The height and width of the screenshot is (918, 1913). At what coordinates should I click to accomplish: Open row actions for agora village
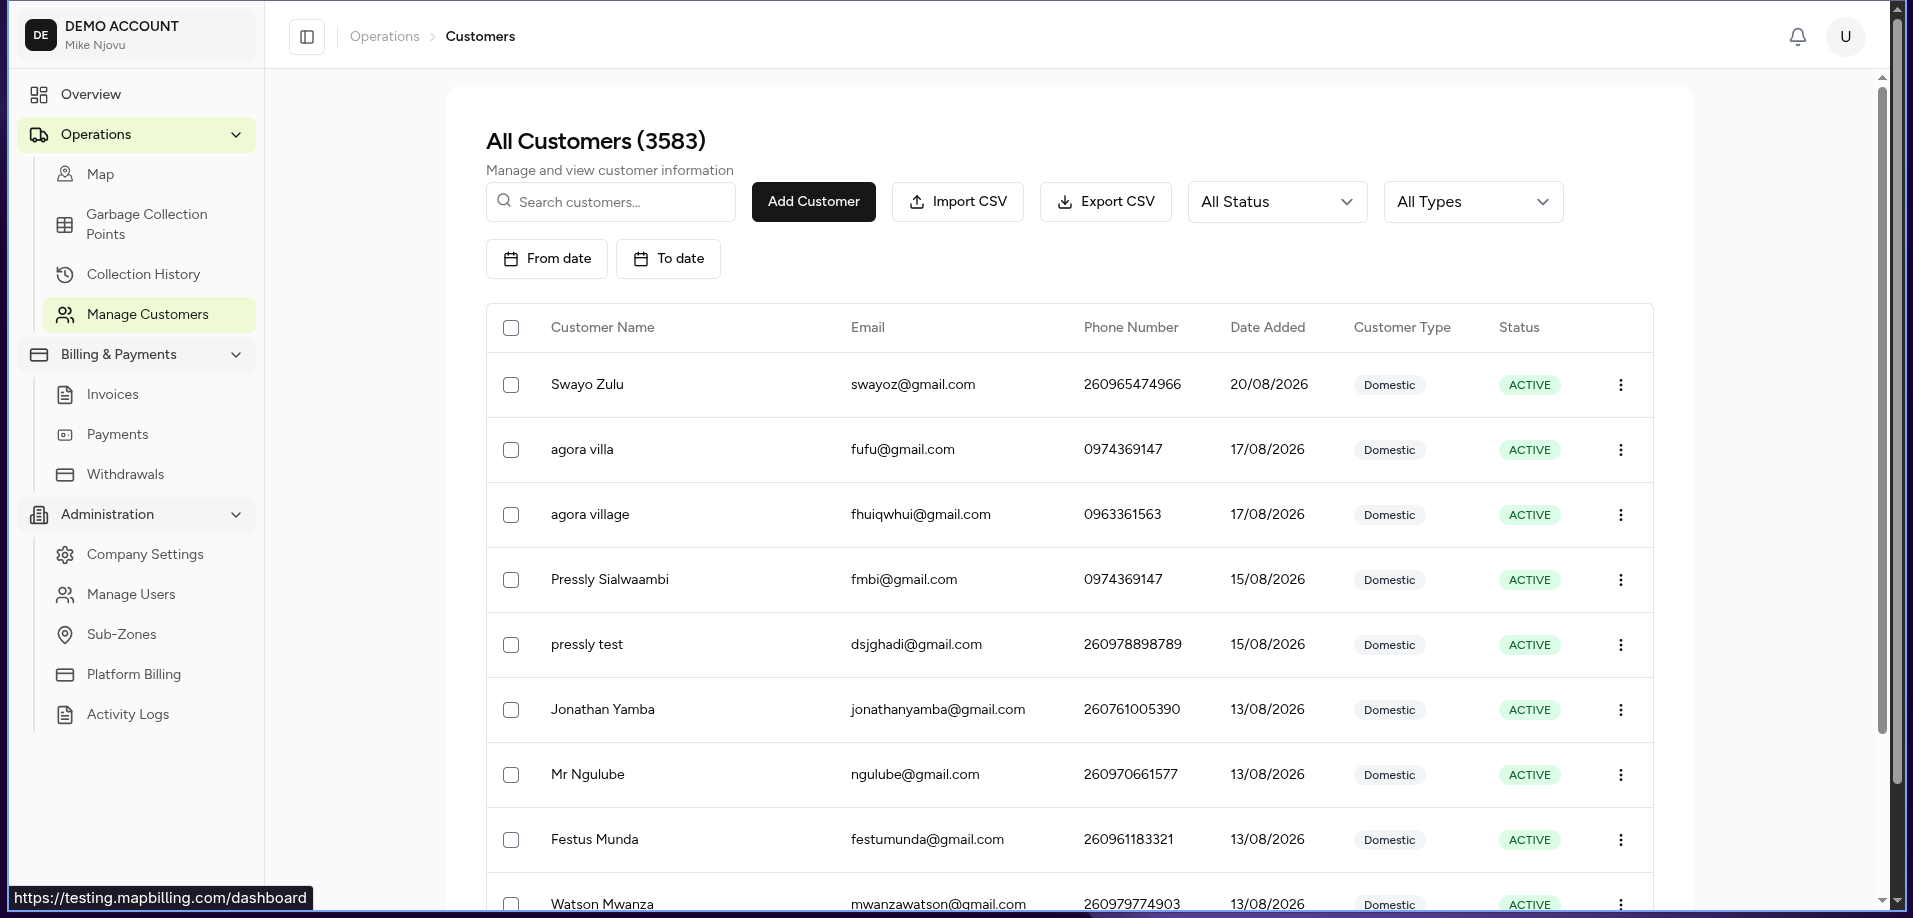tap(1621, 515)
